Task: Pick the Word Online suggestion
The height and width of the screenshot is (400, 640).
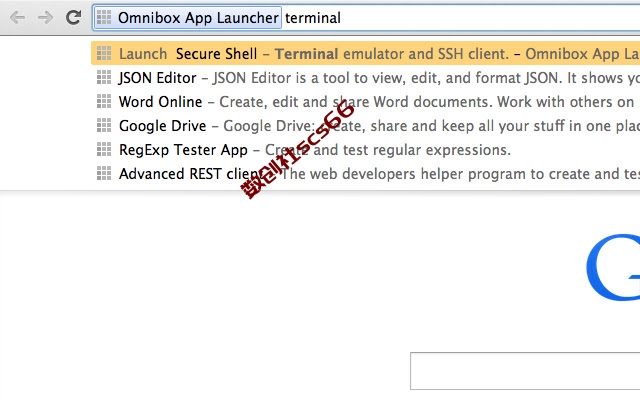Action: click(365, 102)
